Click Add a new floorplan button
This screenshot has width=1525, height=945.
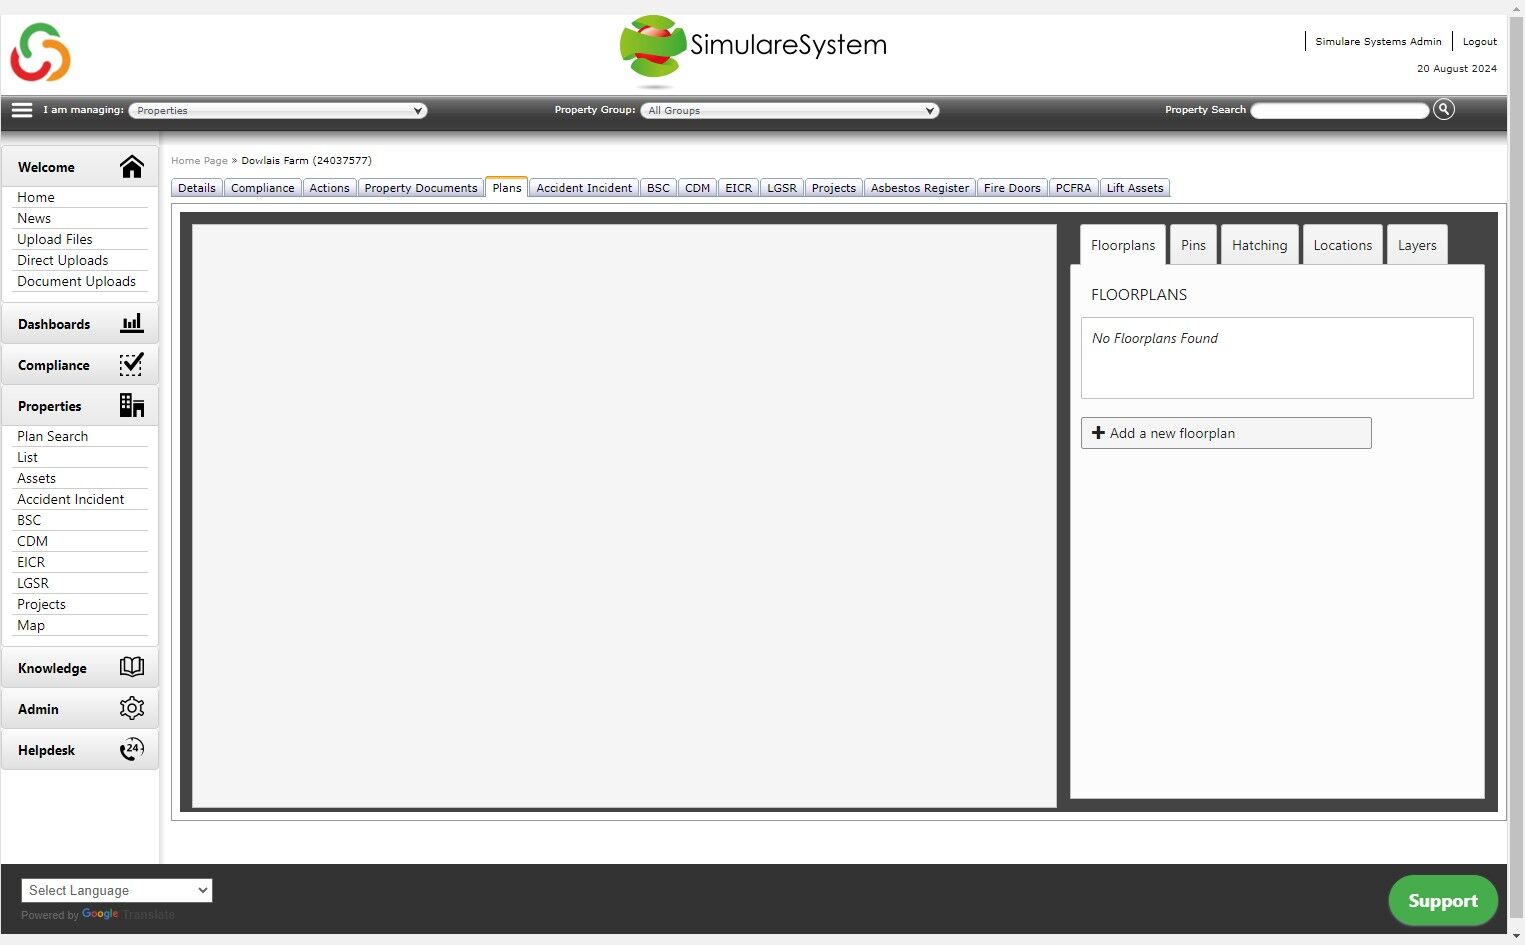[1226, 433]
